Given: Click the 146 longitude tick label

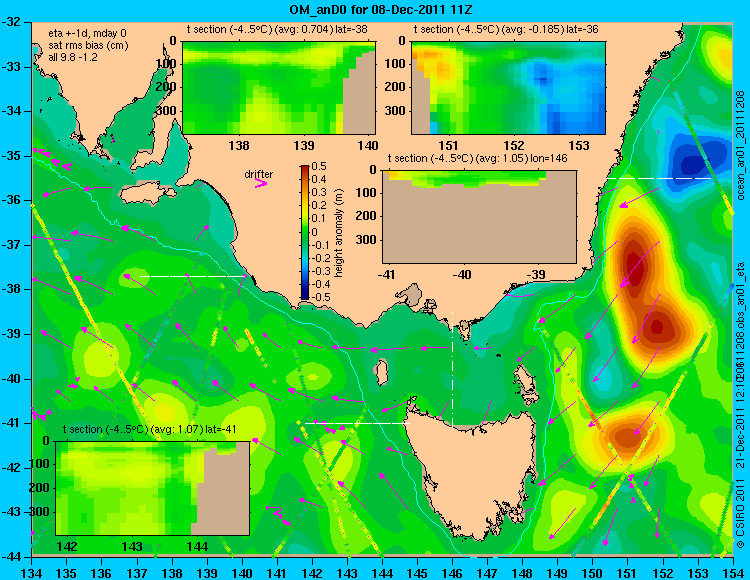Looking at the screenshot, I should (x=452, y=572).
